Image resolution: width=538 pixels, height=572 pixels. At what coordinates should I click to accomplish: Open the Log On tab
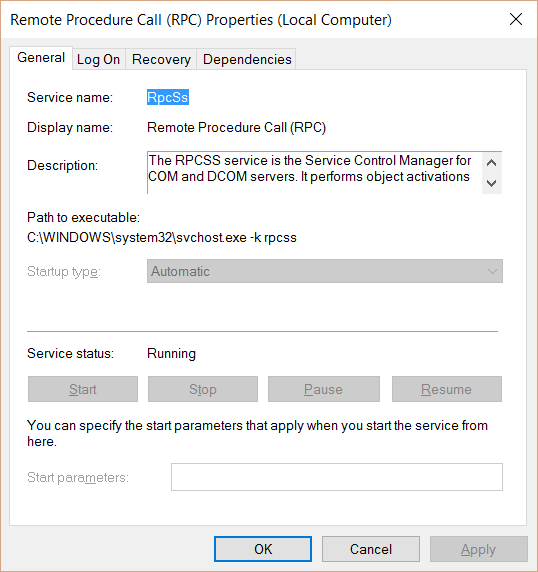(x=98, y=59)
